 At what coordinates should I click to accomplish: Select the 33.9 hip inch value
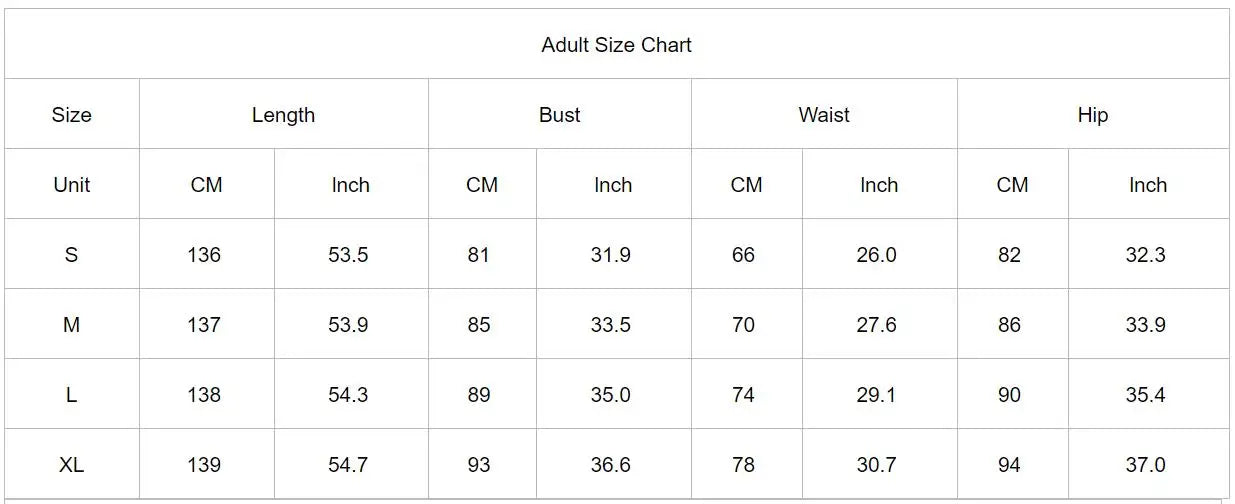point(1145,325)
